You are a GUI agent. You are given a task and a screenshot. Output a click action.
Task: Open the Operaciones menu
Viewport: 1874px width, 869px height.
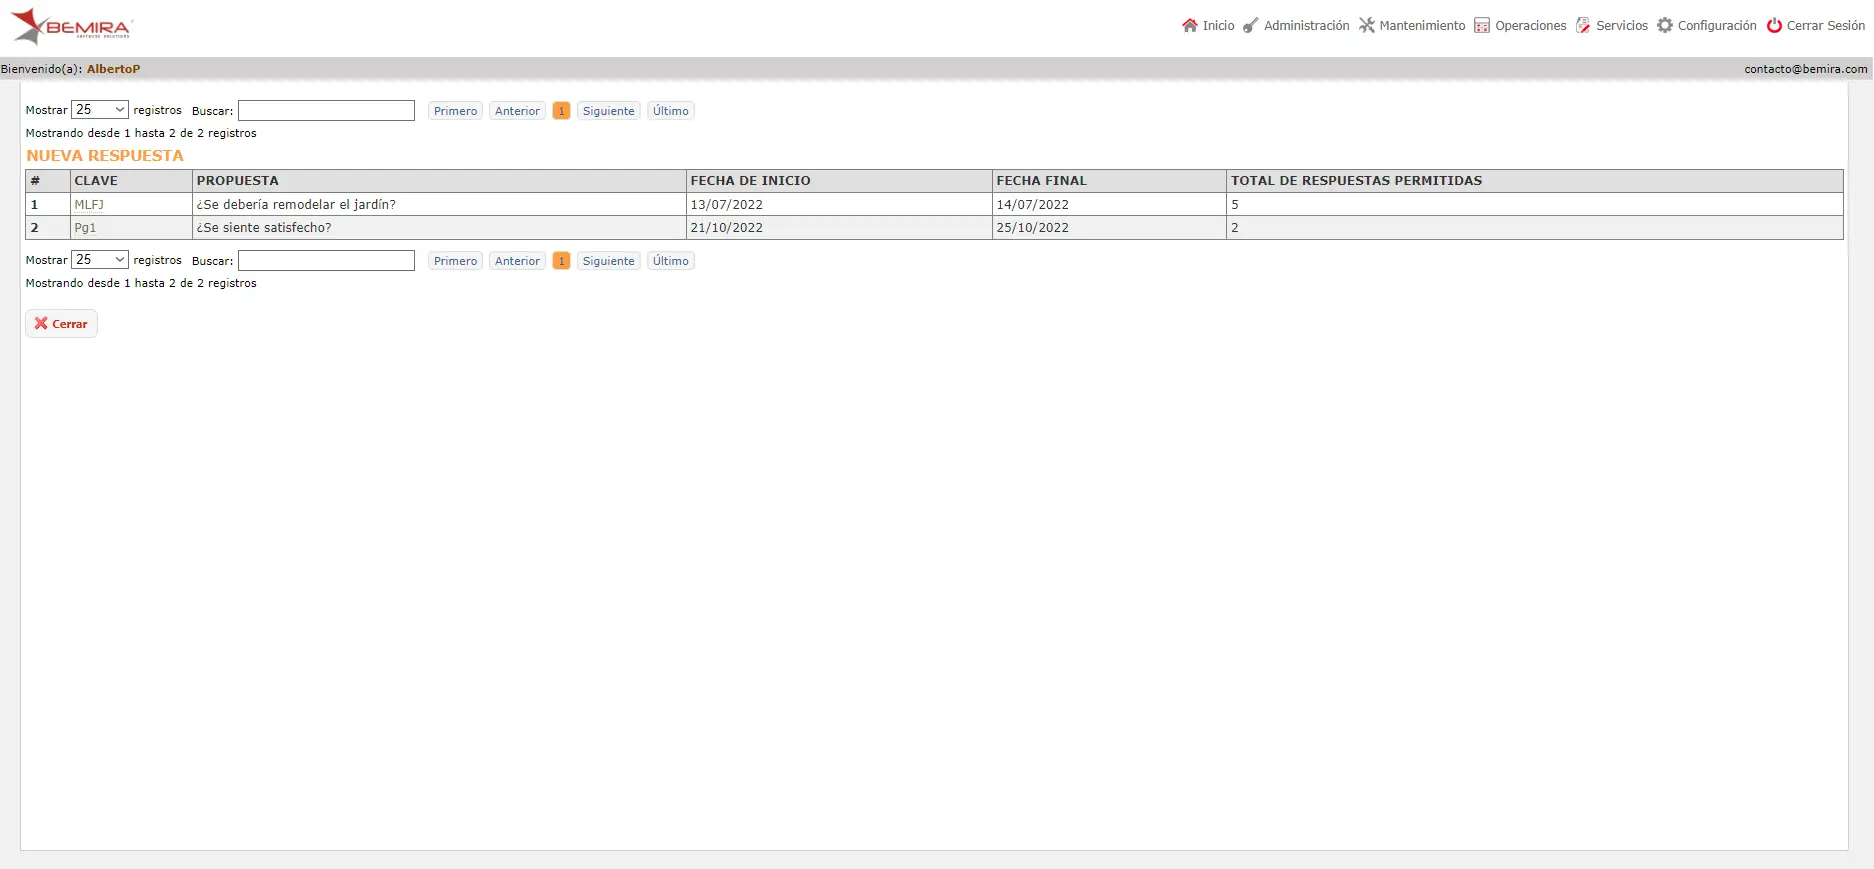pos(1530,26)
